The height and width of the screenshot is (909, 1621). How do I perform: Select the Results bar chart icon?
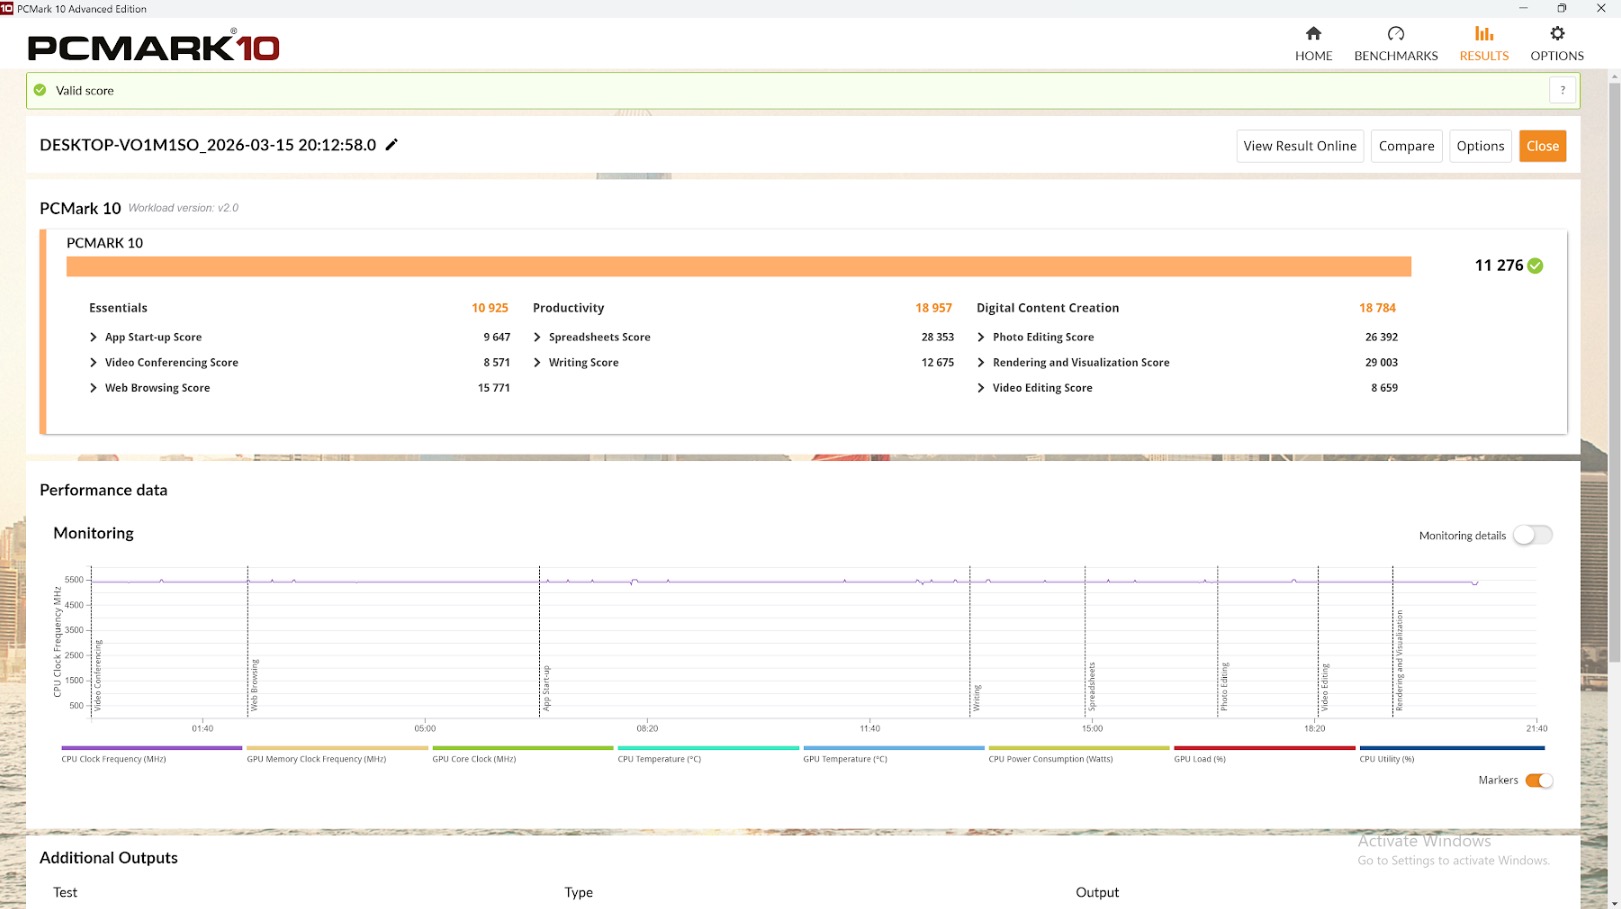[1483, 34]
